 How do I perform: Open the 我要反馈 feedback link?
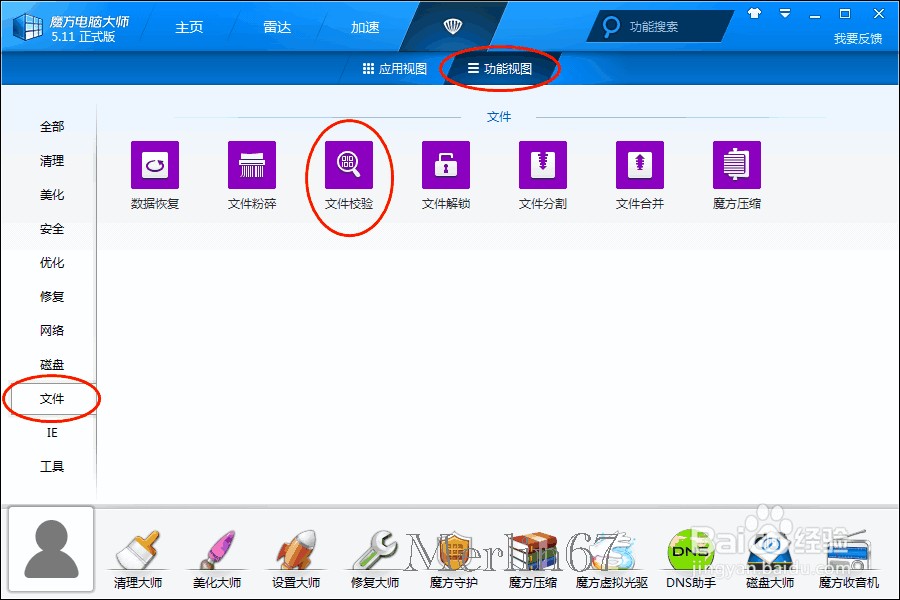coord(858,38)
